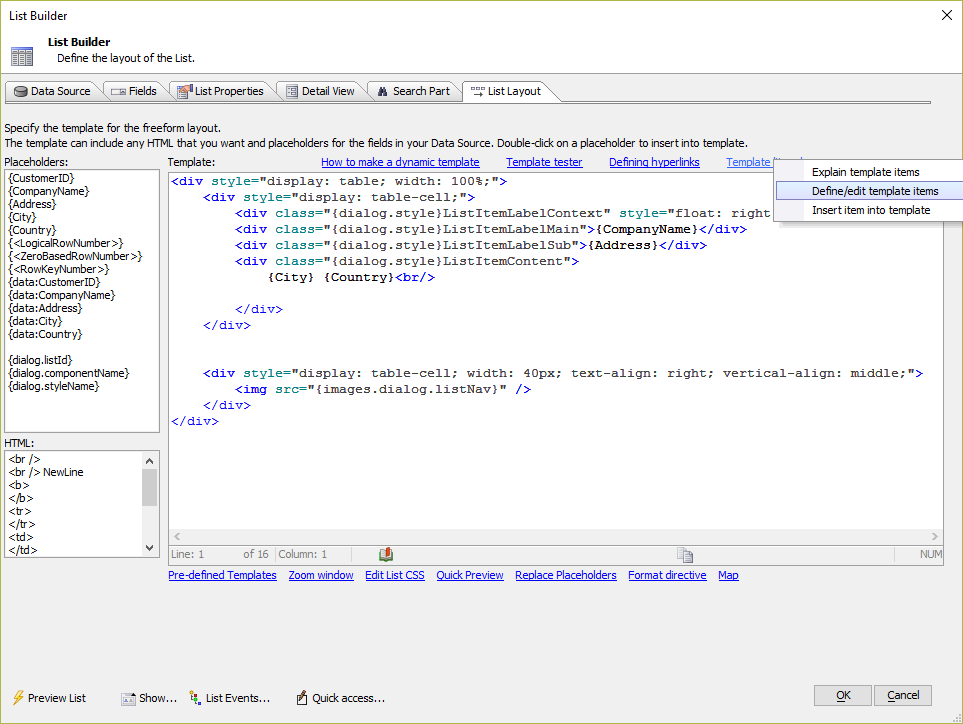Select {City} placeholder
Image resolution: width=963 pixels, height=724 pixels.
[x=22, y=217]
